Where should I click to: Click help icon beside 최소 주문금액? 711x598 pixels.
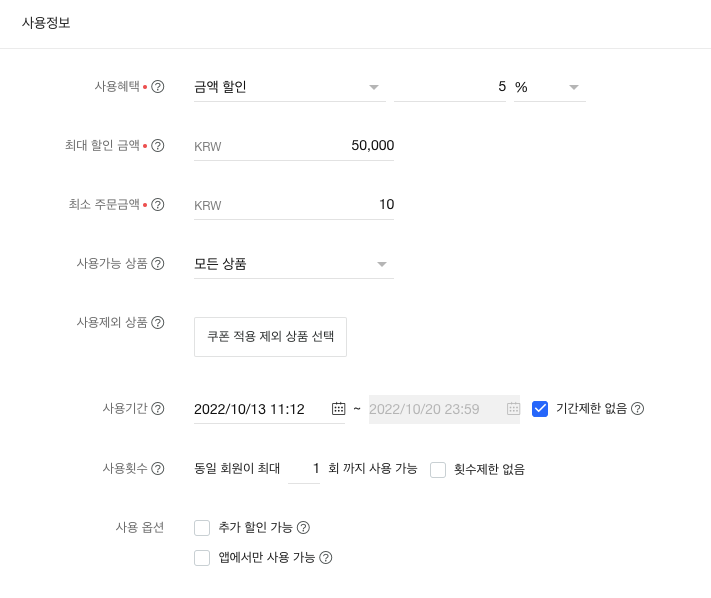coord(158,205)
